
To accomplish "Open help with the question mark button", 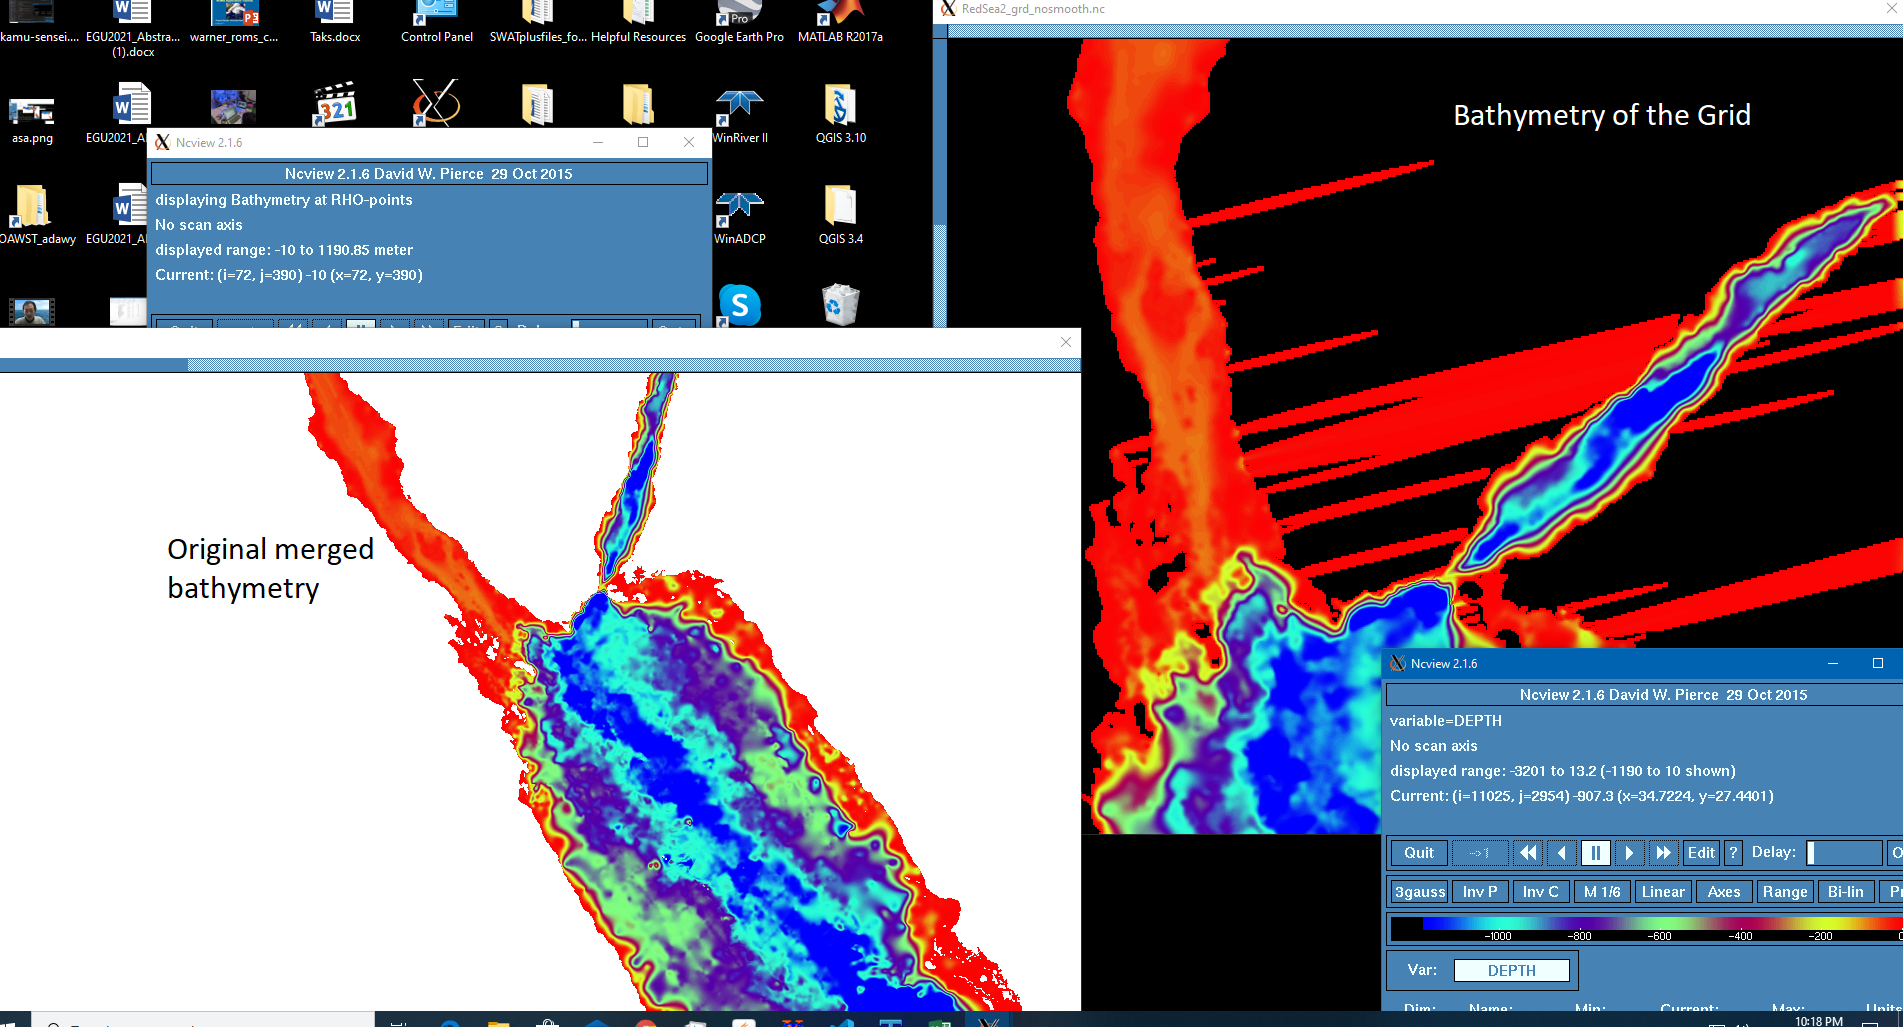I will coord(1733,853).
